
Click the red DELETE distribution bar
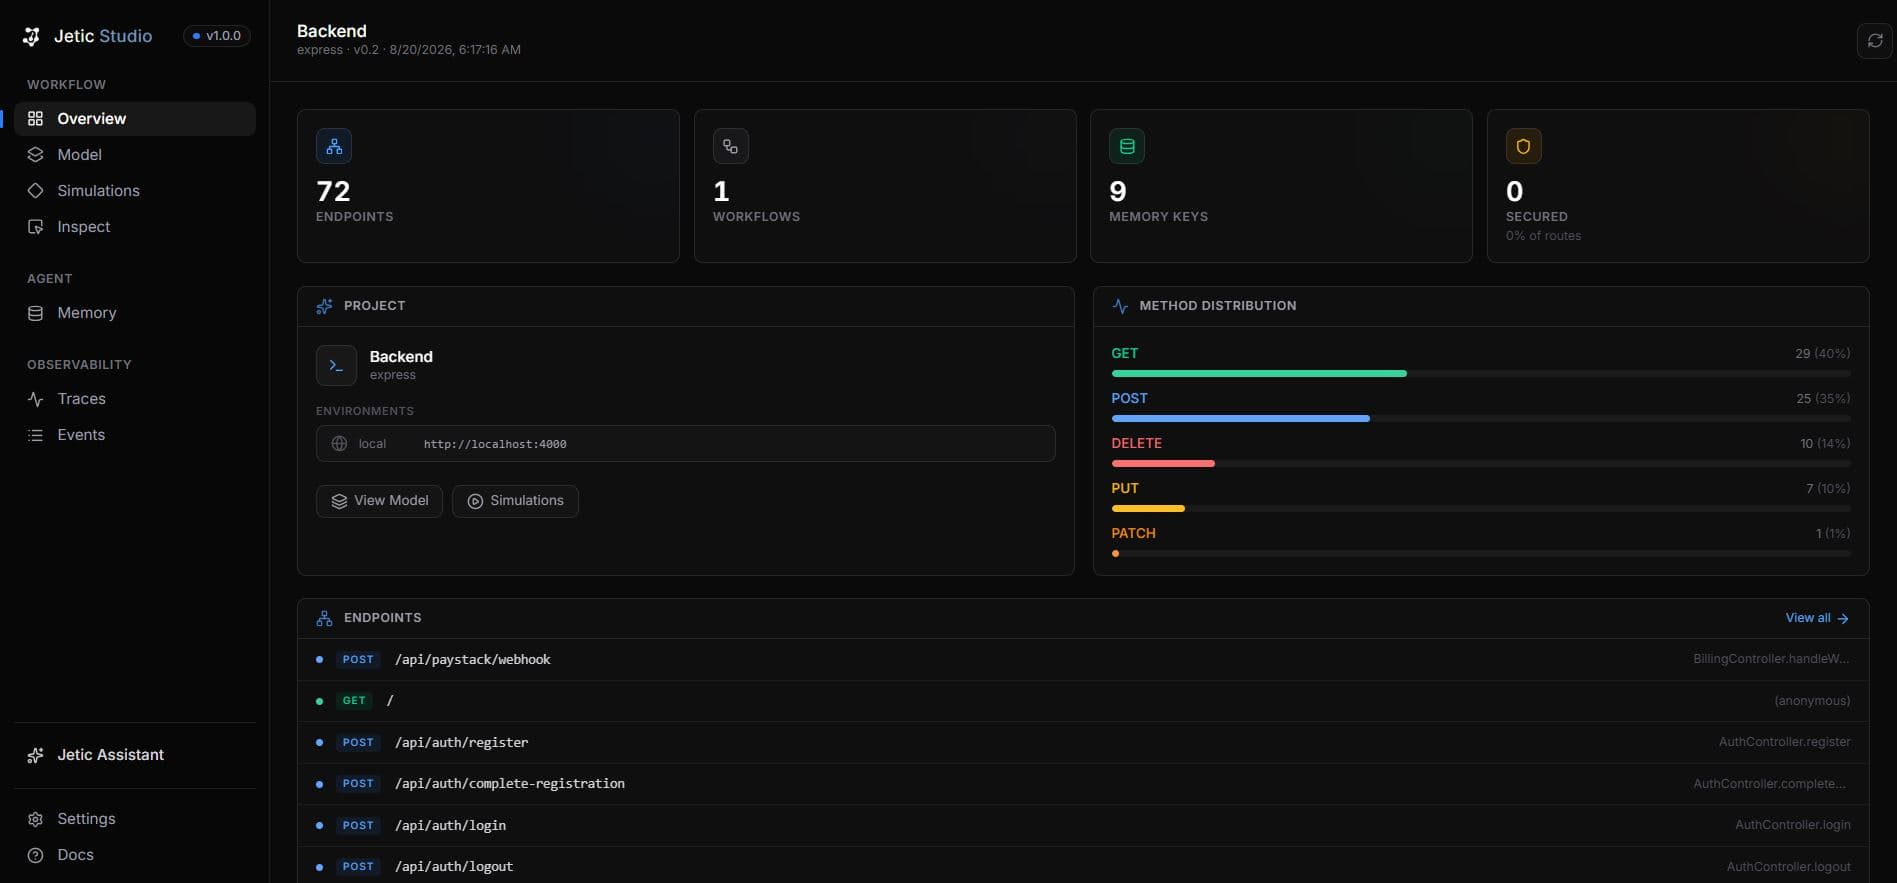coord(1163,464)
